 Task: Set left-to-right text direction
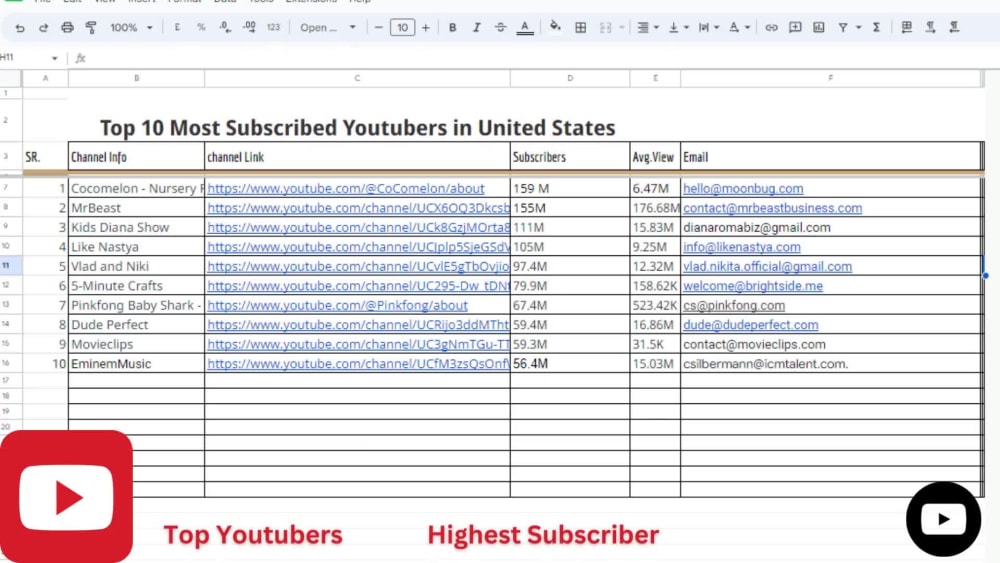point(930,27)
